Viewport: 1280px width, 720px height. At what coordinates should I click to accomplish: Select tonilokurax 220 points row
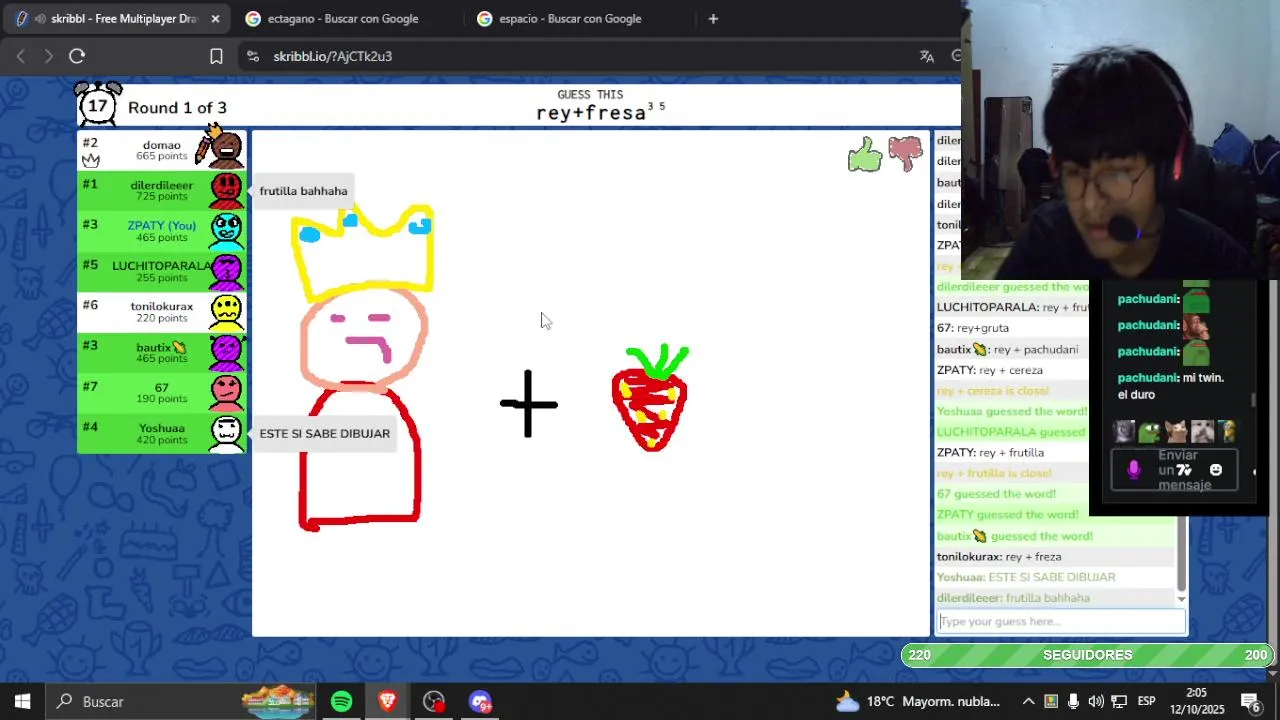(162, 312)
